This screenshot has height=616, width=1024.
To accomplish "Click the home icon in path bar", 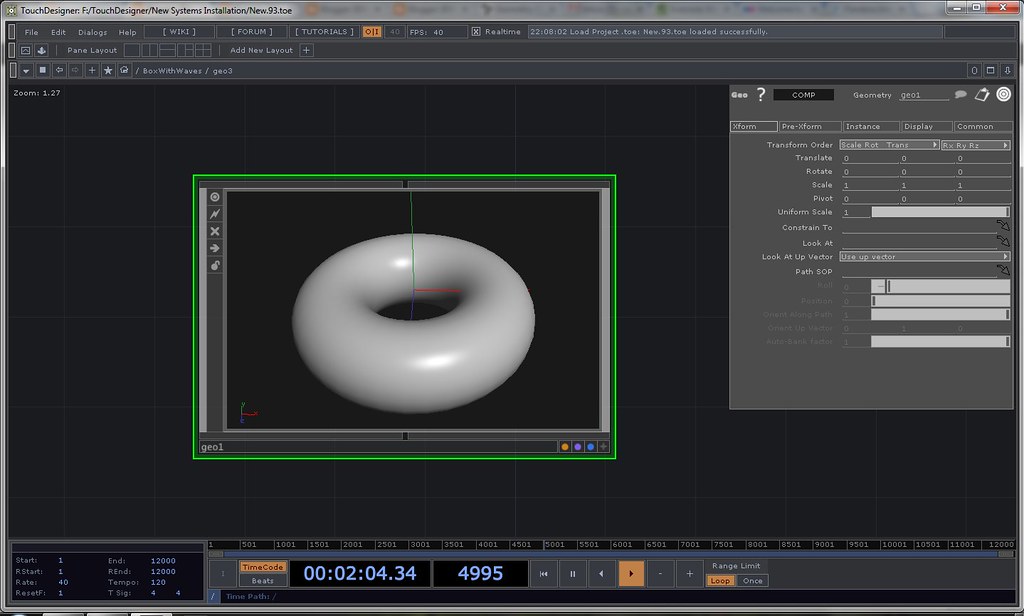I will point(124,71).
